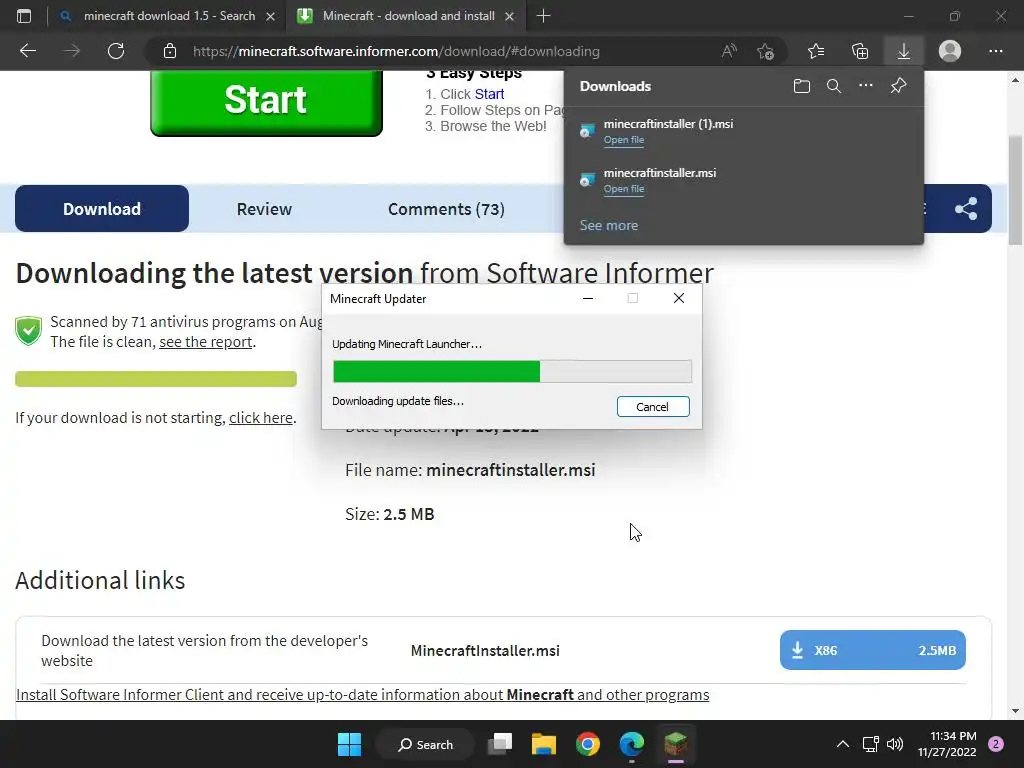This screenshot has width=1024, height=768.
Task: Open more options in Downloads panel
Action: (x=866, y=86)
